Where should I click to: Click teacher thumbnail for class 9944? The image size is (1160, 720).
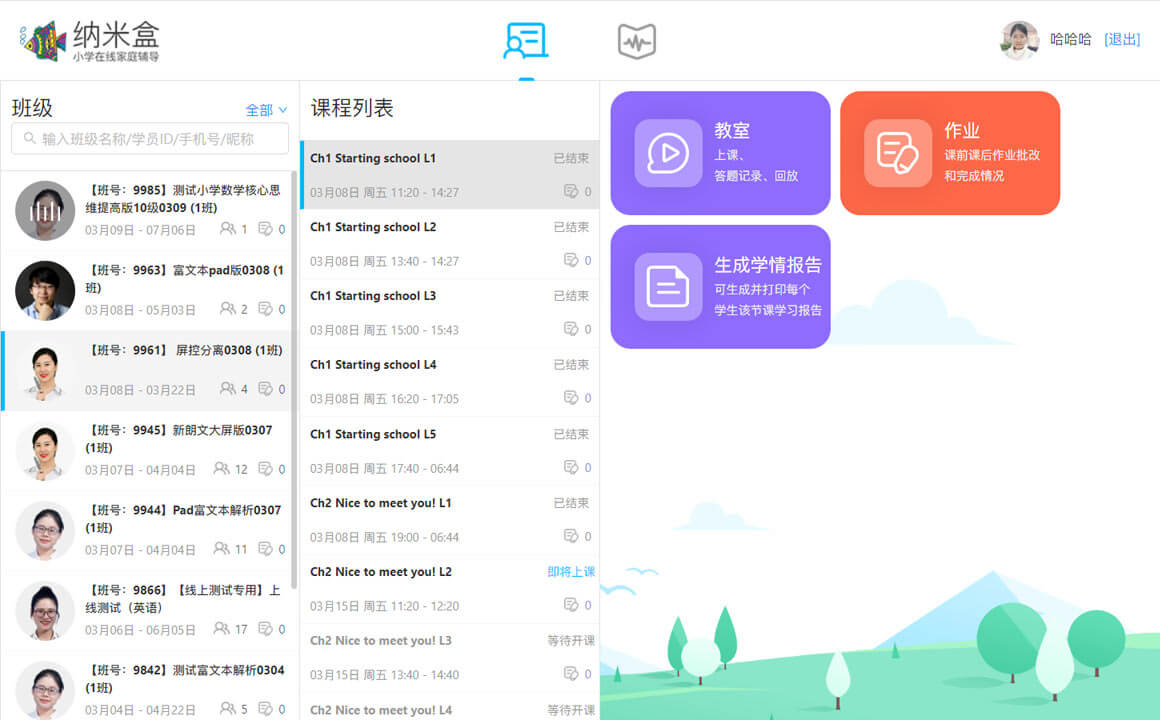coord(45,530)
